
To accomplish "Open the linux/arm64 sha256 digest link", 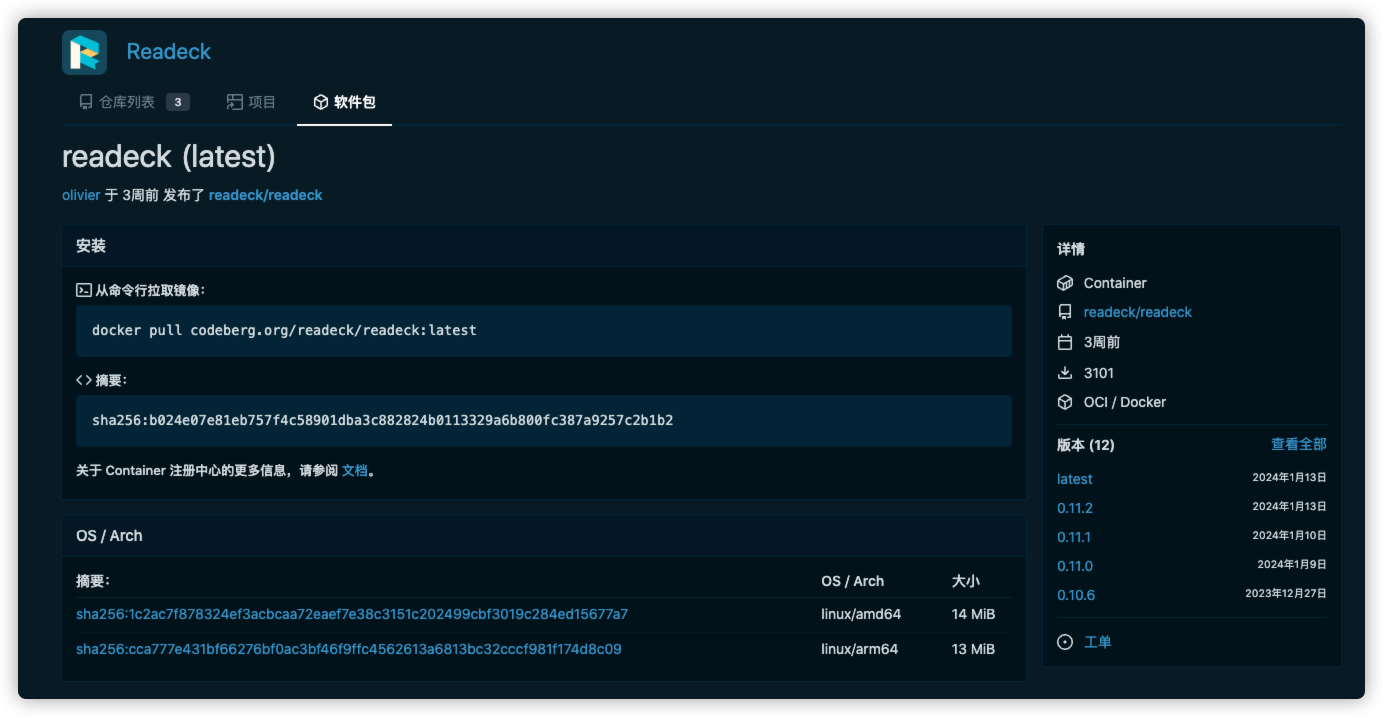I will (x=349, y=649).
